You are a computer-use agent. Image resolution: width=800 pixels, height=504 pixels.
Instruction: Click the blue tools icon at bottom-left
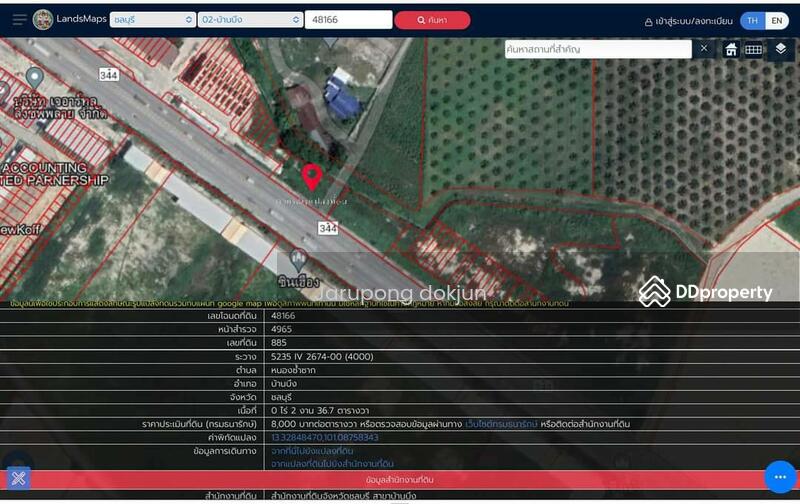tap(18, 478)
